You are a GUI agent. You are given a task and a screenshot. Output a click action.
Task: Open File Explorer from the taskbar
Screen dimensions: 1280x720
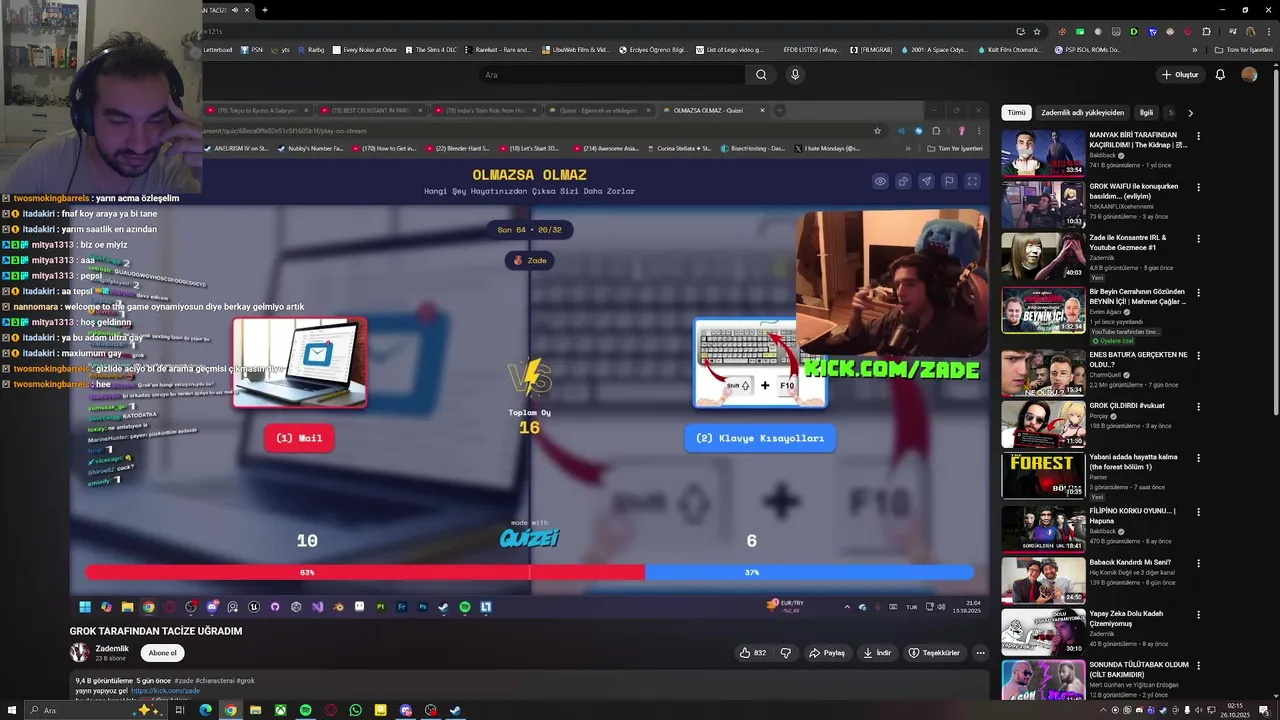pos(255,711)
